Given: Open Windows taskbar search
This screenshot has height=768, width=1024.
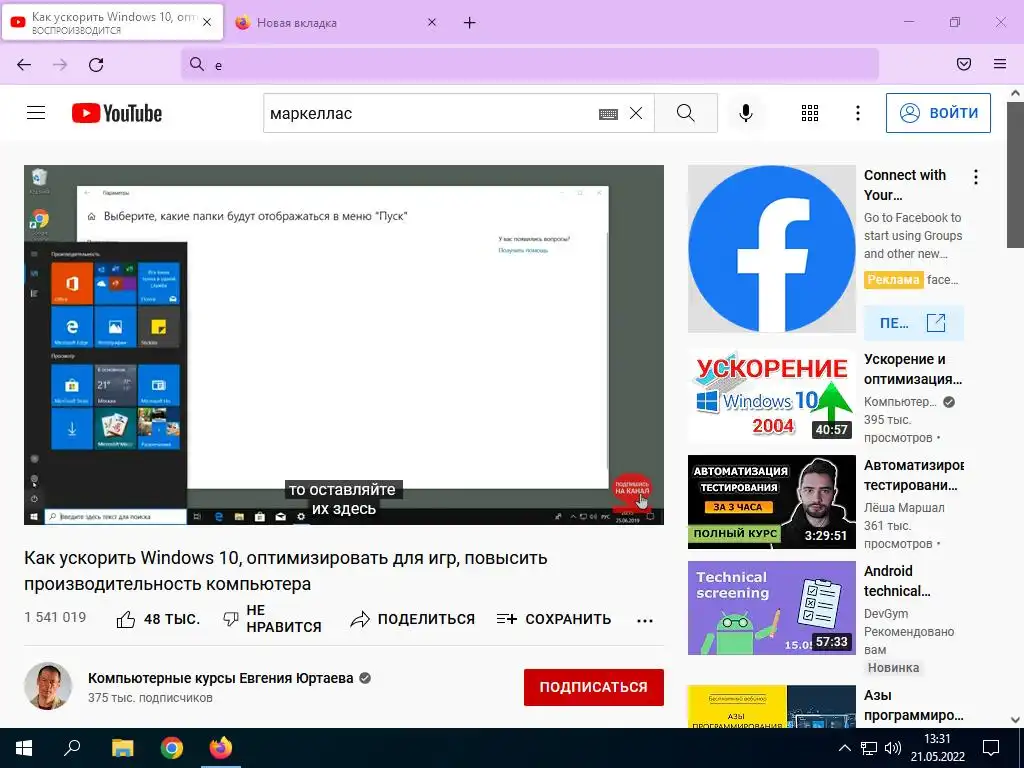Looking at the screenshot, I should tap(72, 748).
